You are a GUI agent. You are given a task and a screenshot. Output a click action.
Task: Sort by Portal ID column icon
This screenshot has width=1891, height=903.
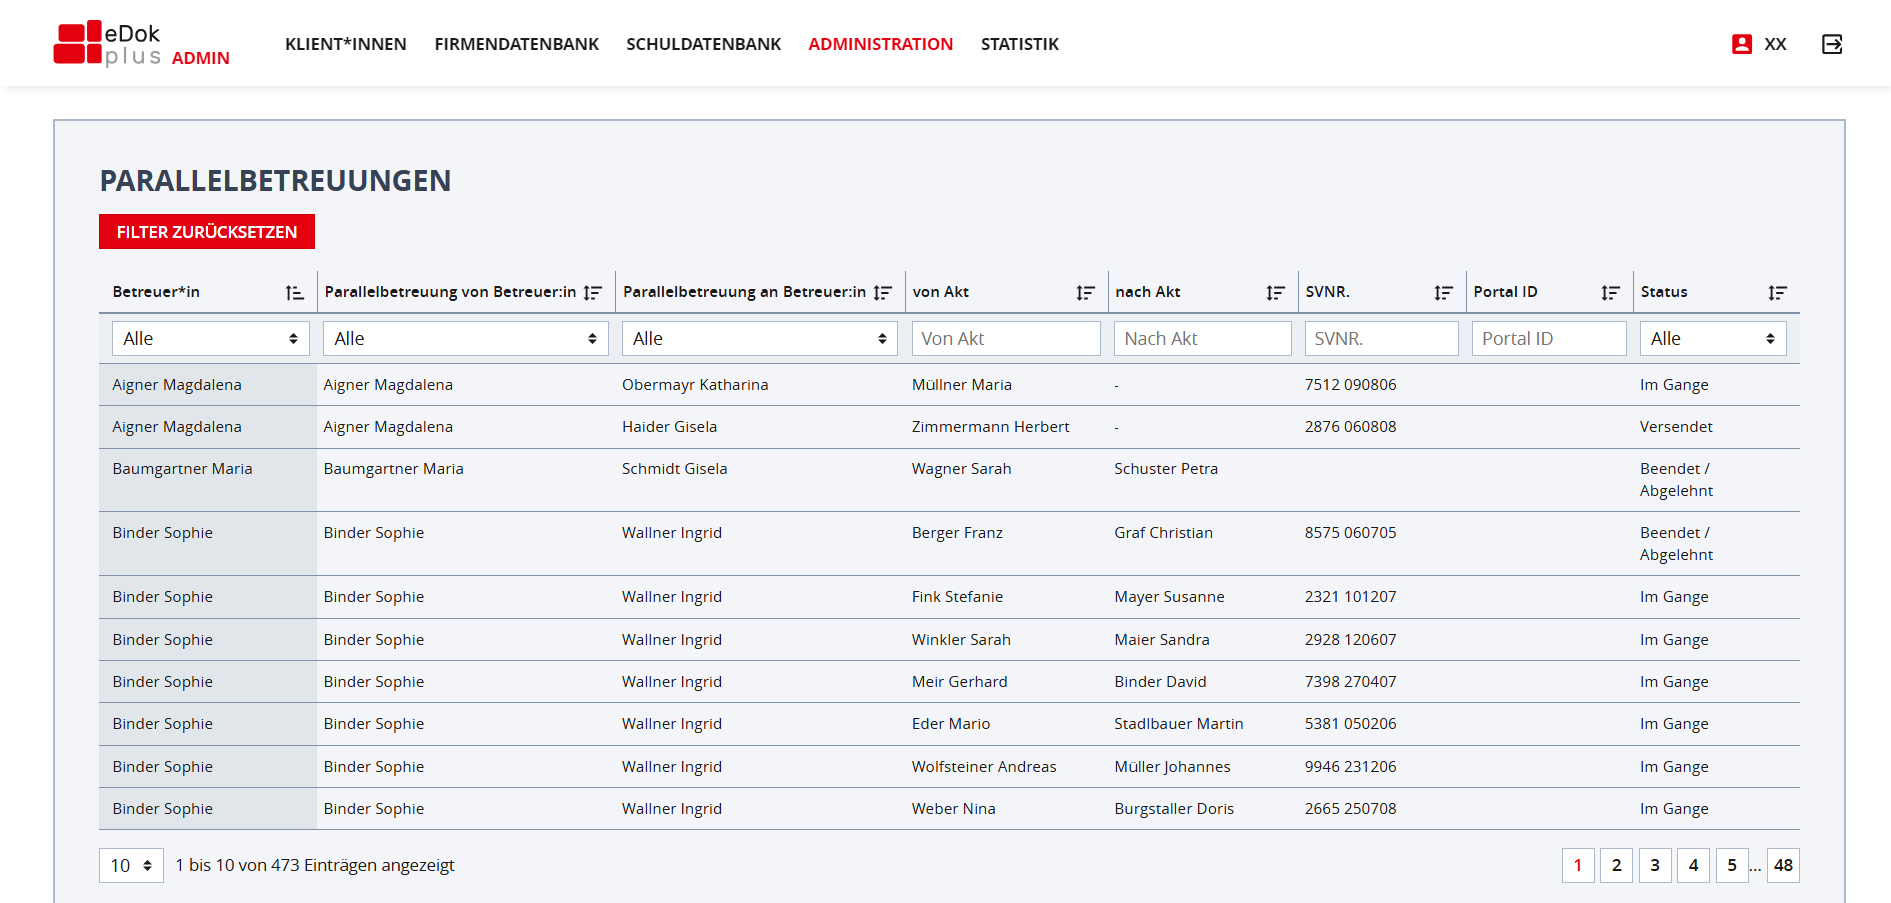click(1610, 293)
